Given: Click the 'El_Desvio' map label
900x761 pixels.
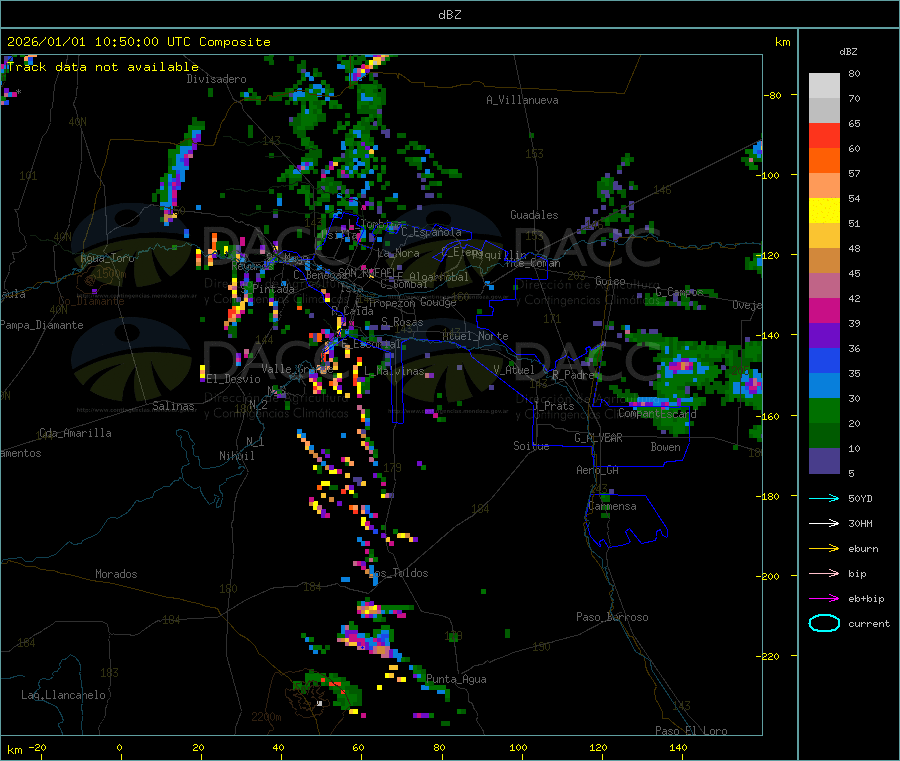Looking at the screenshot, I should (x=233, y=379).
